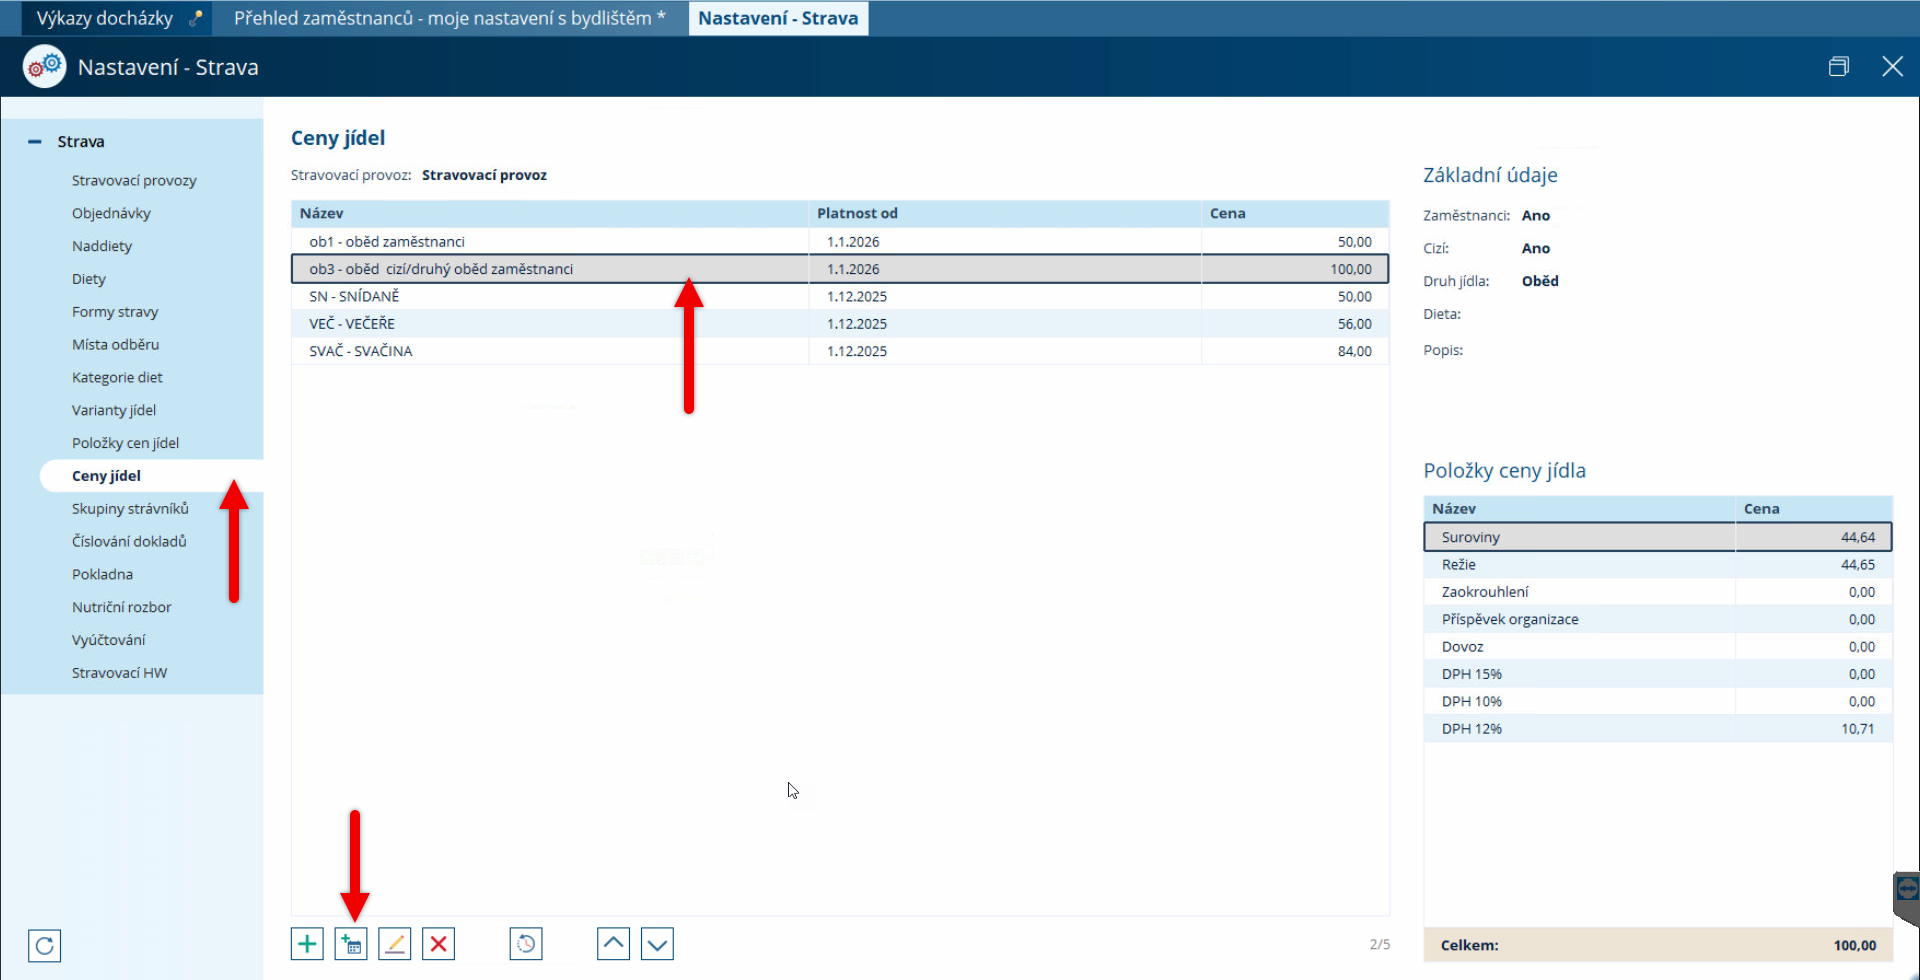Viewport: 1920px width, 980px height.
Task: Select the Příspěvek organizace row
Action: (1658, 619)
